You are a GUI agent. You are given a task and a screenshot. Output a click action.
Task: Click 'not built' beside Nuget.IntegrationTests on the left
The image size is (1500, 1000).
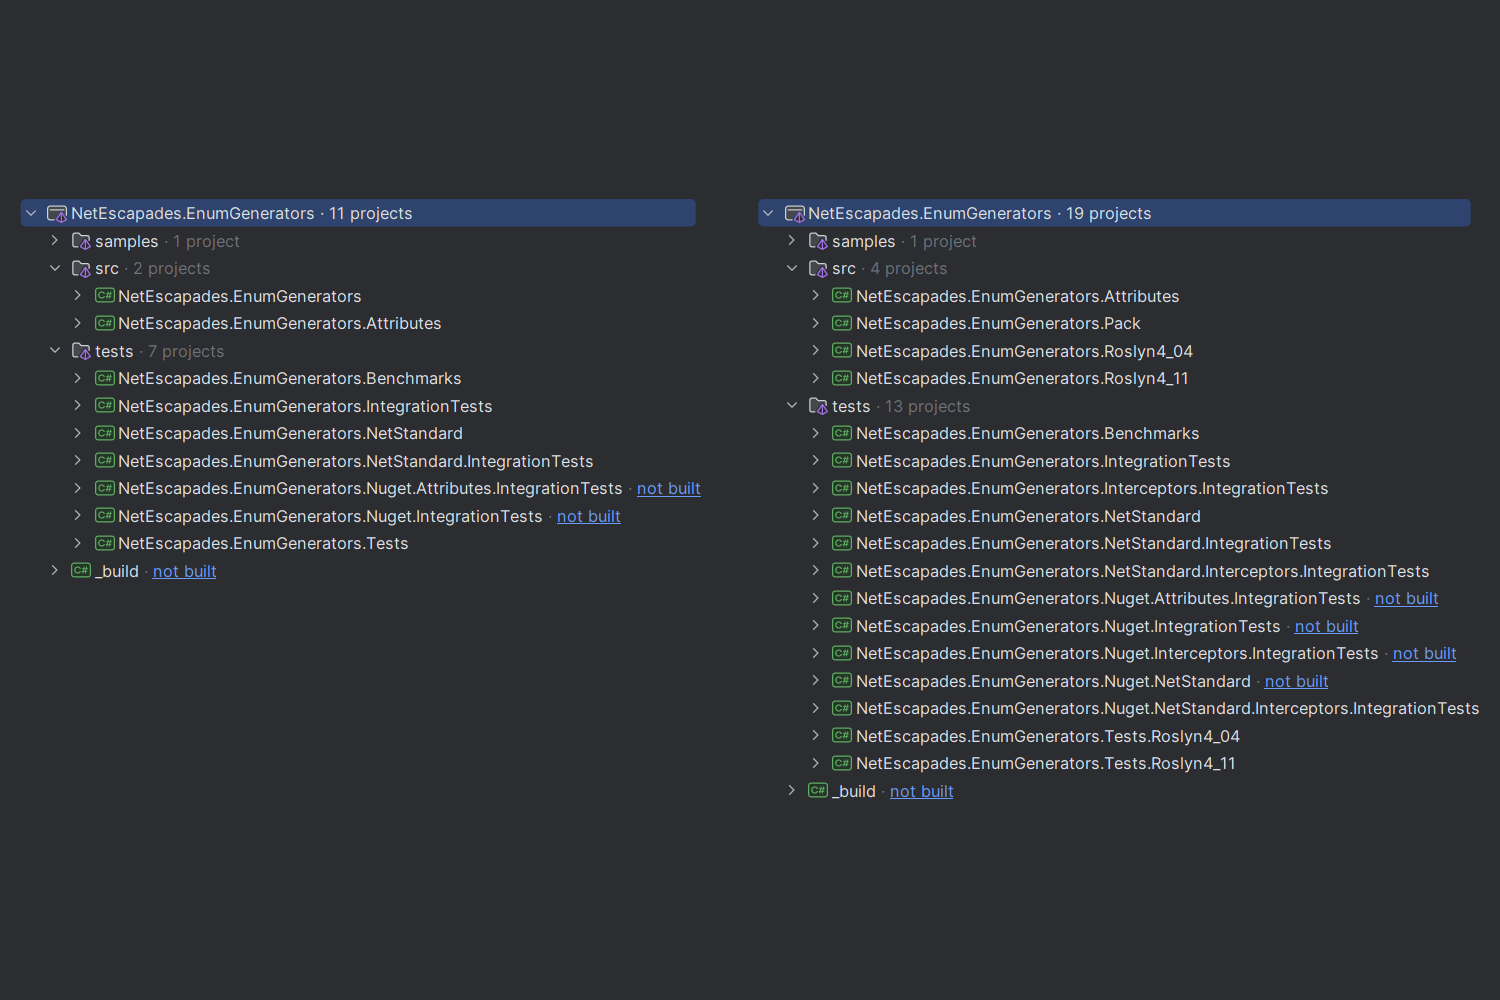[588, 515]
